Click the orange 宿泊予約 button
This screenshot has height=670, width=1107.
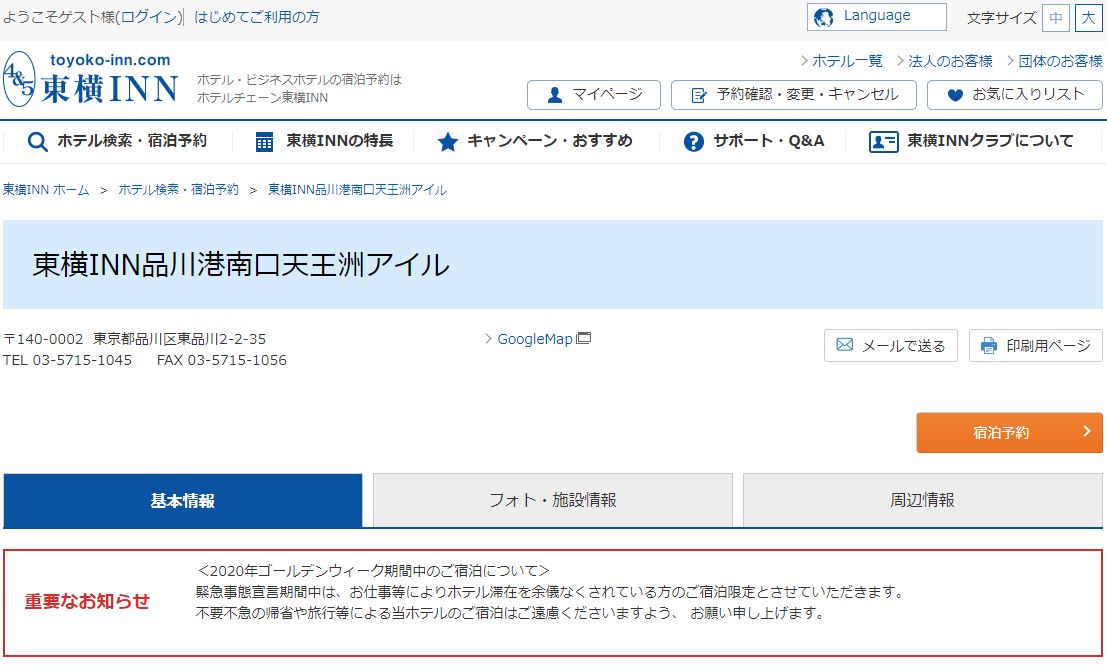[x=1009, y=433]
